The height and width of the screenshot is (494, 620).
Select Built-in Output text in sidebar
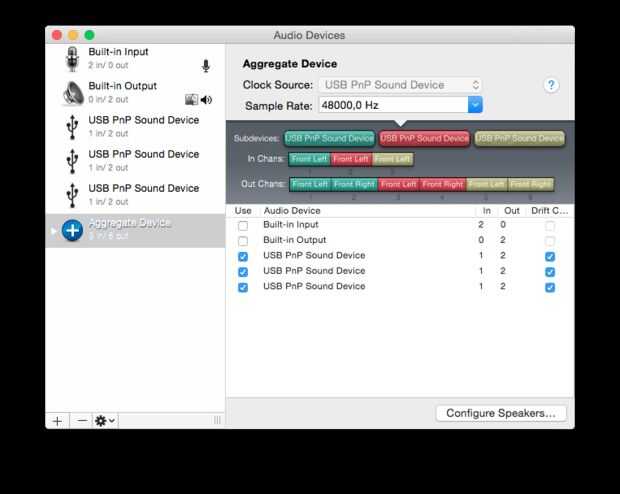pyautogui.click(x=123, y=86)
